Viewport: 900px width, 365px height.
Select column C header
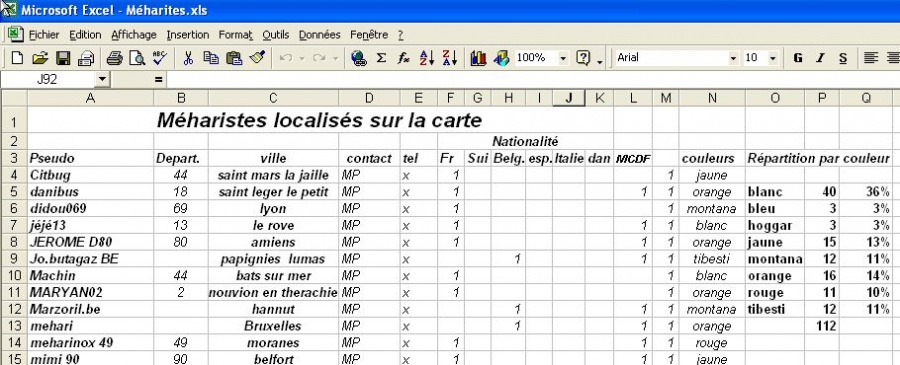pos(273,98)
